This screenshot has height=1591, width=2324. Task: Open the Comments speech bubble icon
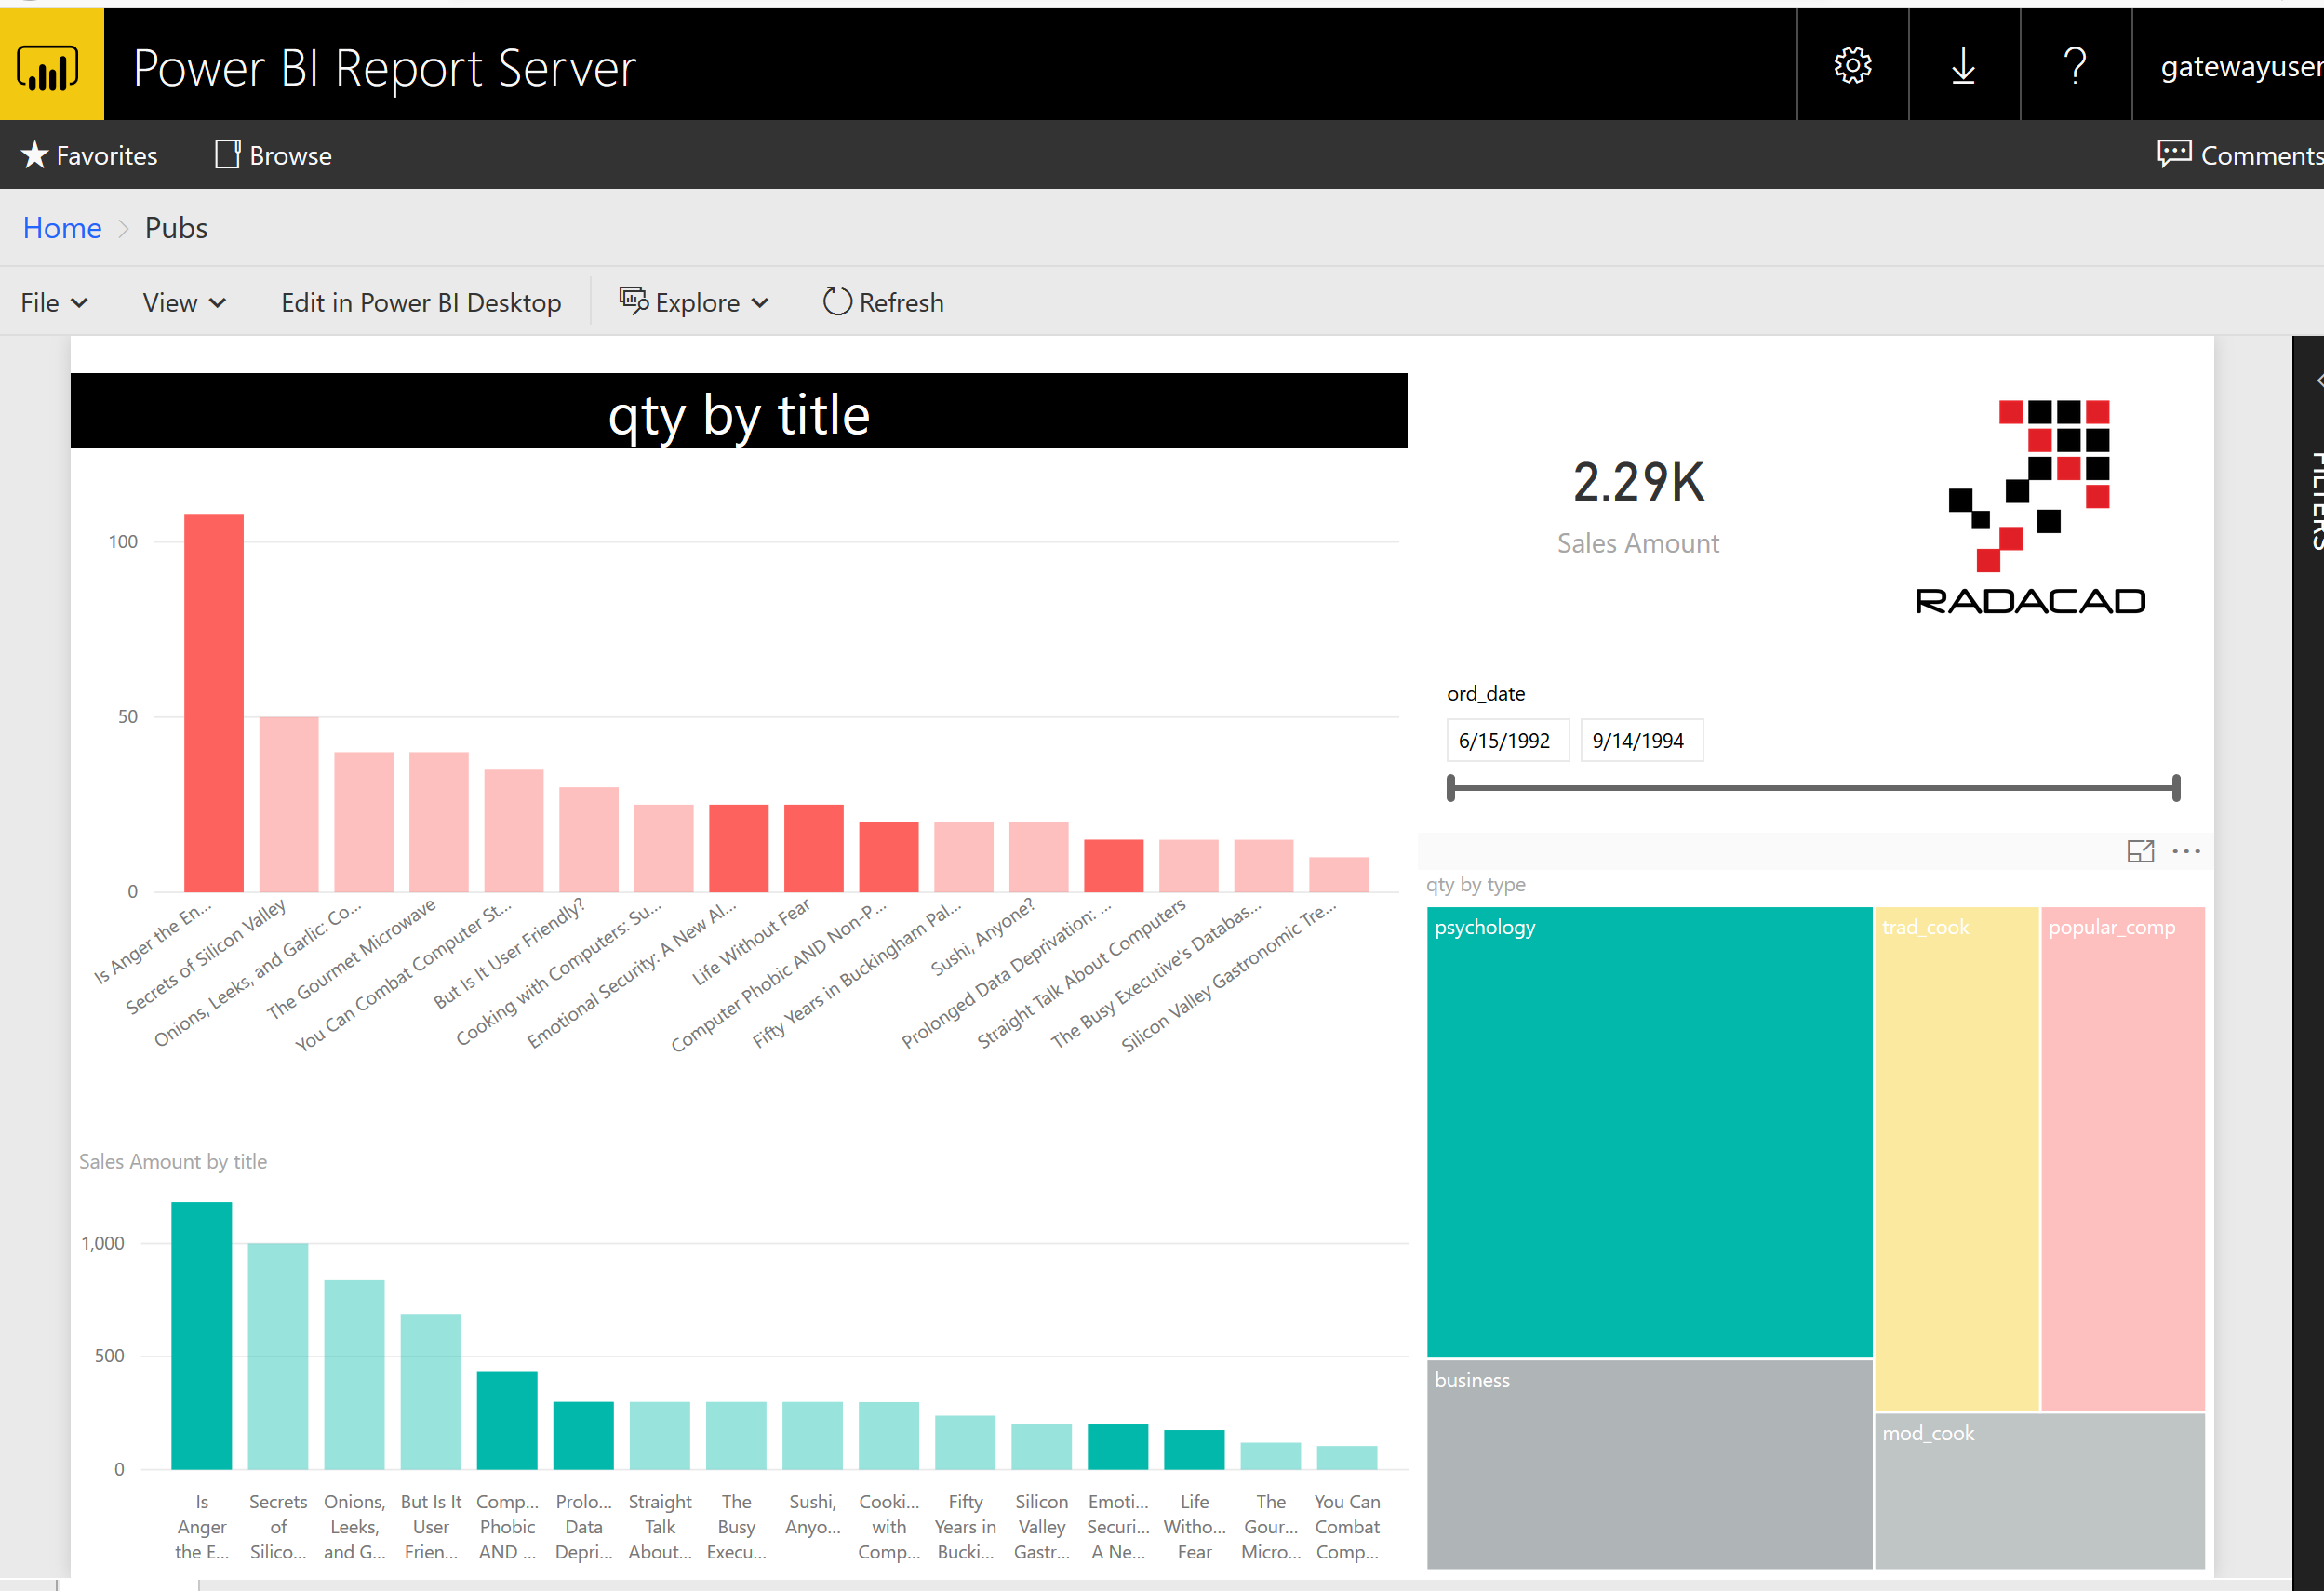2173,154
